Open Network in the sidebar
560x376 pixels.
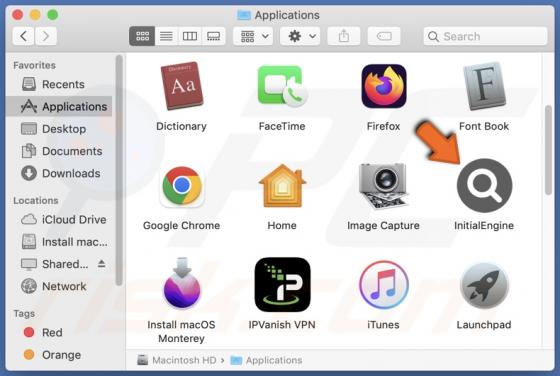(x=59, y=286)
